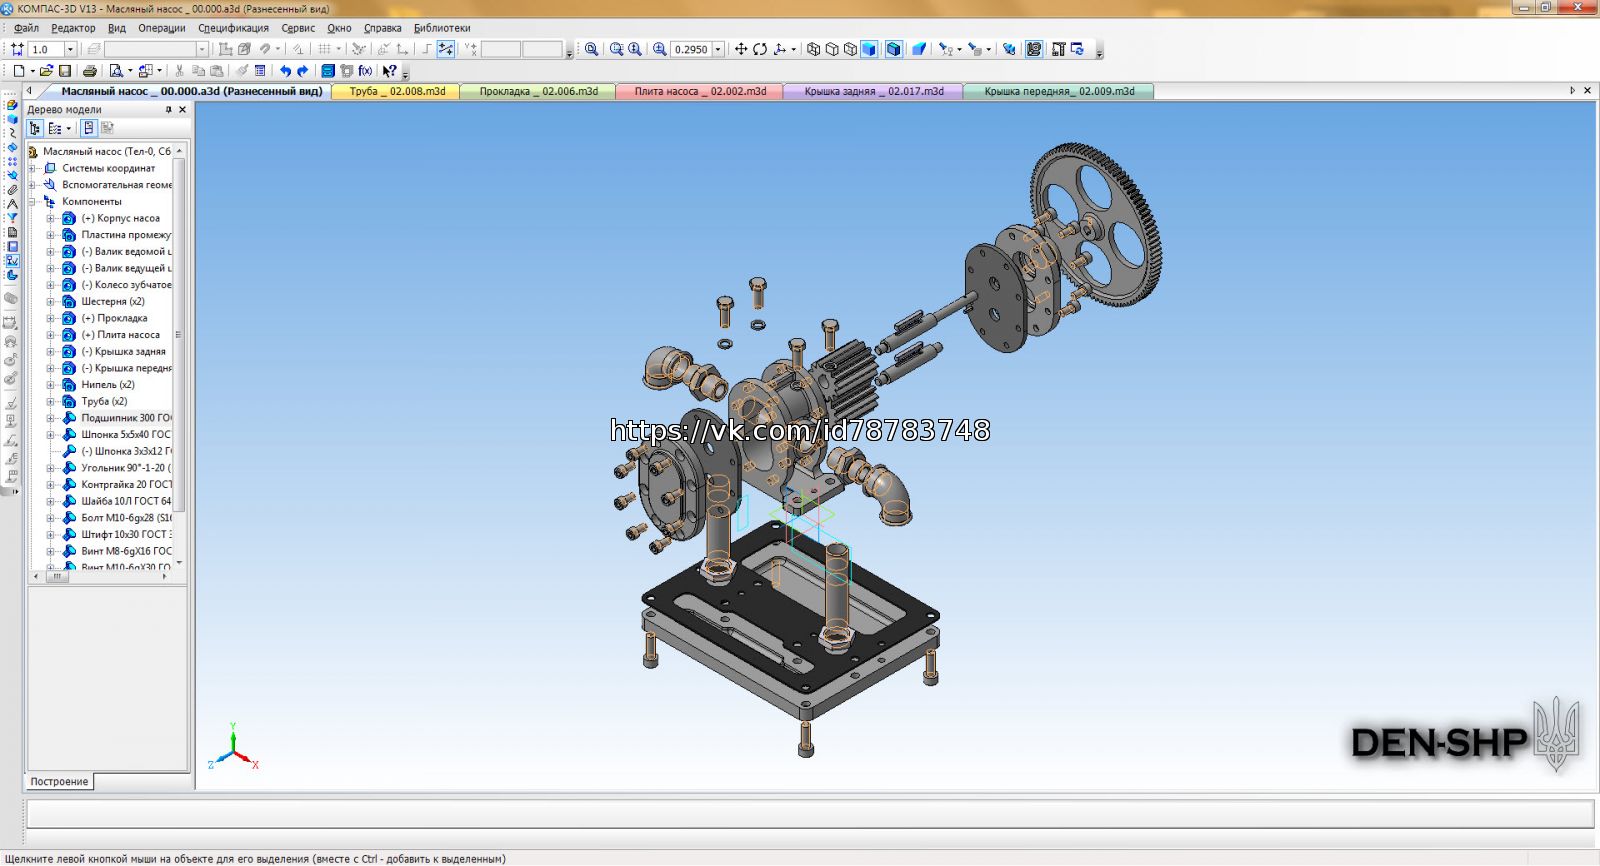
Task: Switch to the Крышка задняя _ 02.017.m3d tab
Action: (873, 91)
